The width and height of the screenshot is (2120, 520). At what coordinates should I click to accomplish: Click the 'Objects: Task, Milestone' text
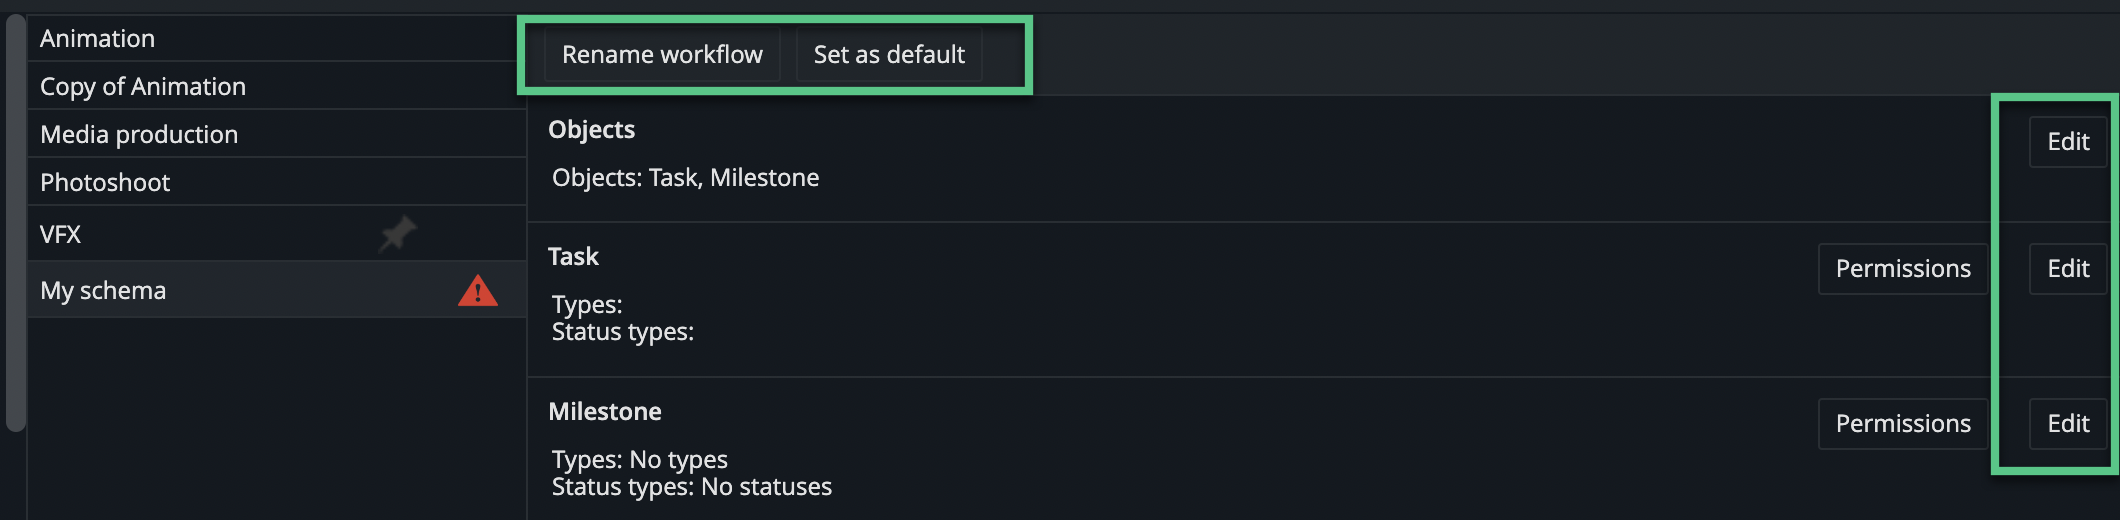[685, 178]
